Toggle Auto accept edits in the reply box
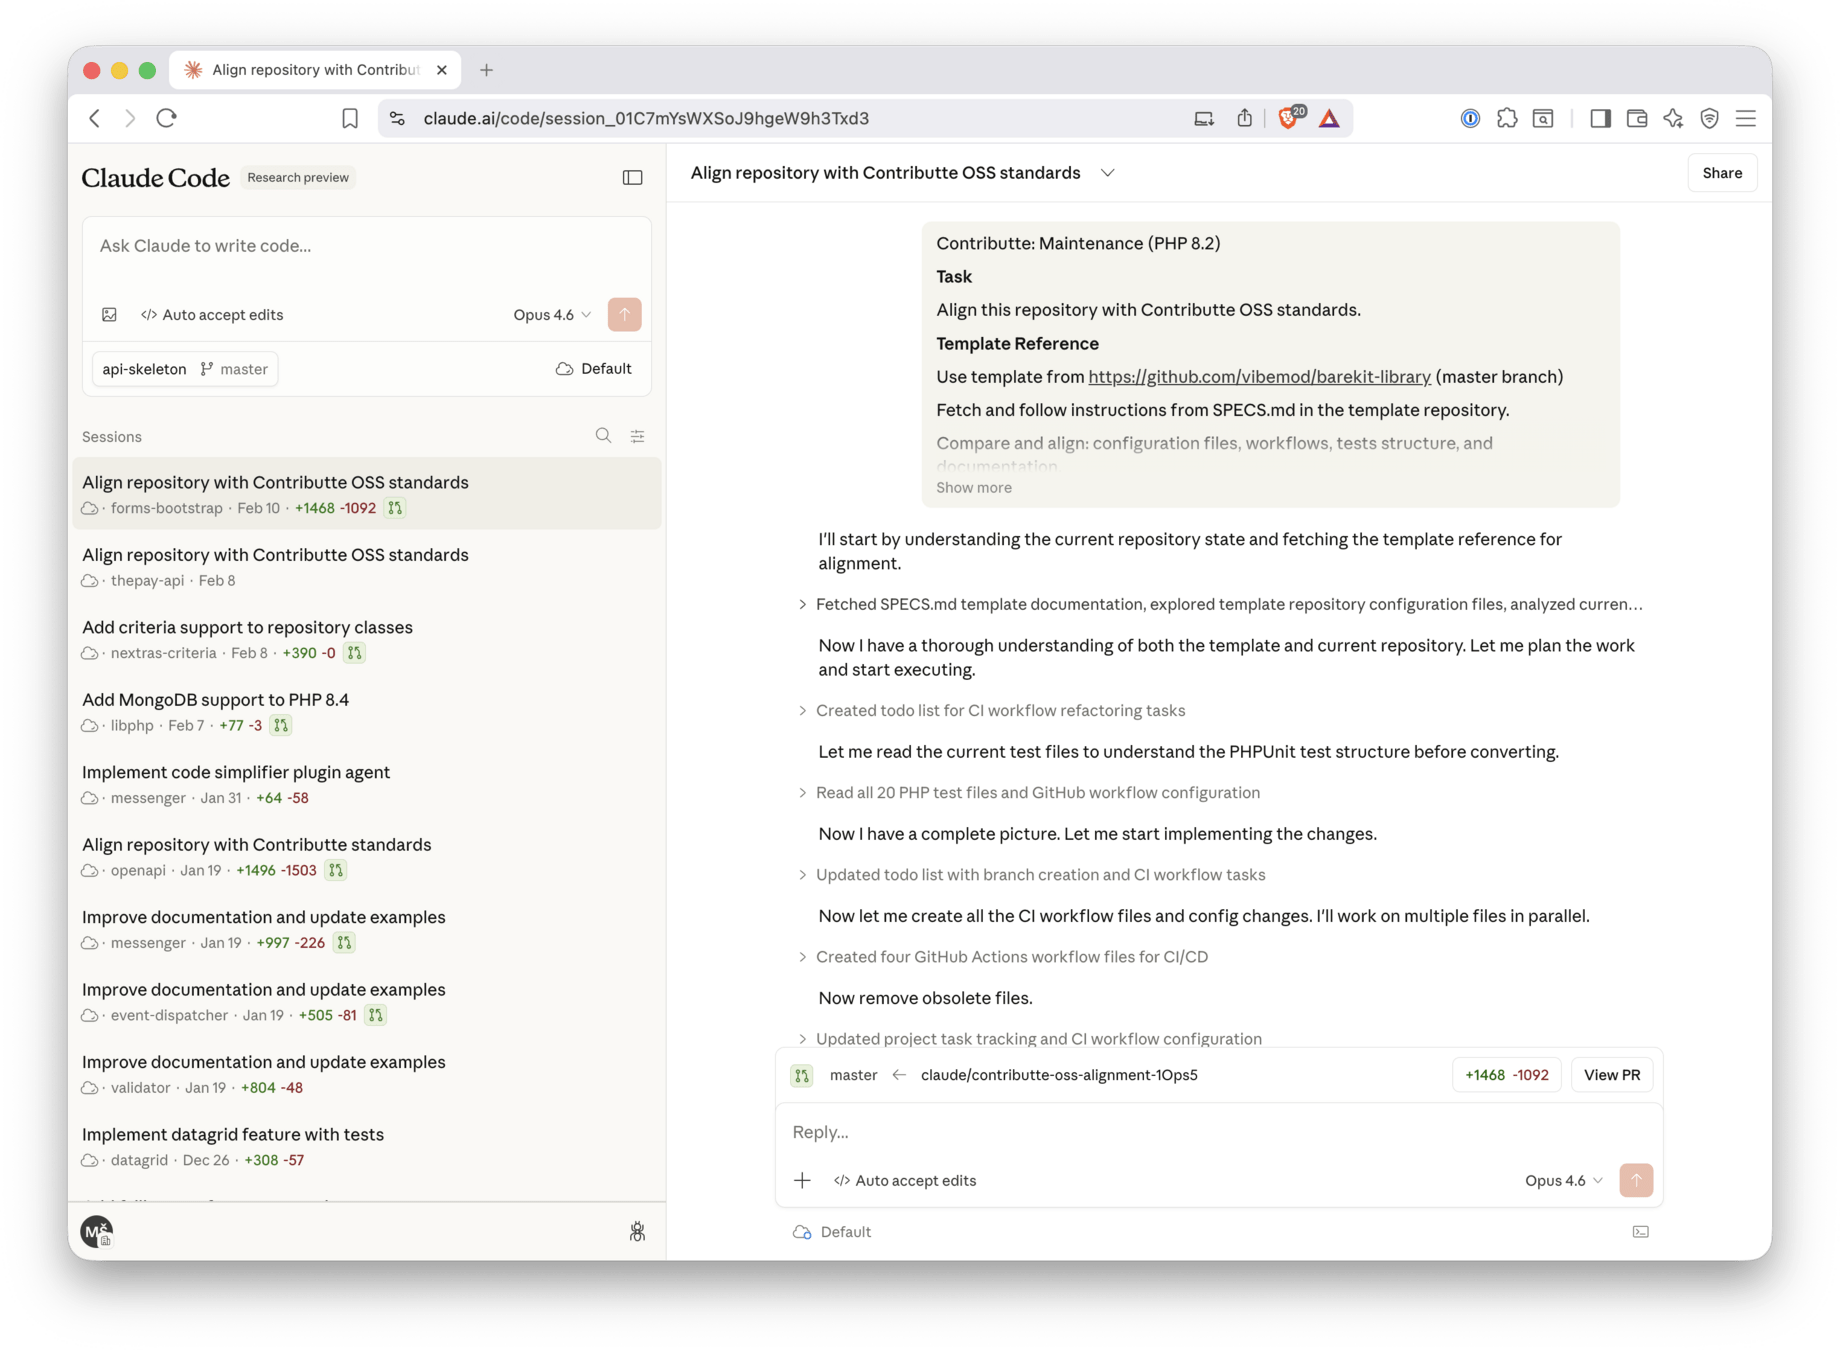This screenshot has width=1840, height=1350. (905, 1180)
